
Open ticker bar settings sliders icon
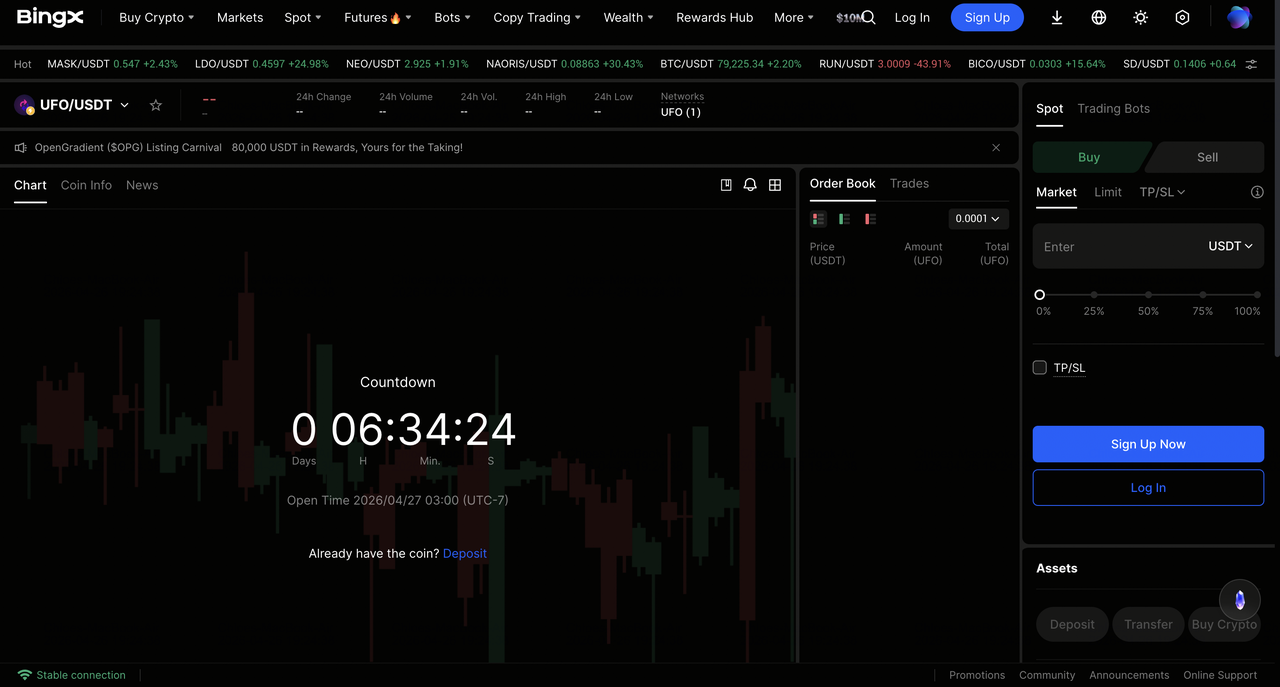pos(1251,64)
